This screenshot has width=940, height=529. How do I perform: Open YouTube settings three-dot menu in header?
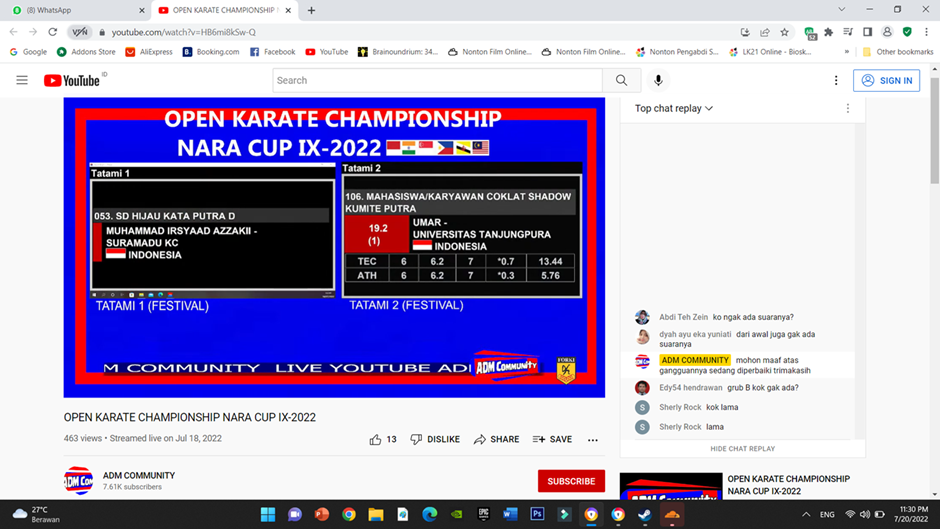[836, 80]
